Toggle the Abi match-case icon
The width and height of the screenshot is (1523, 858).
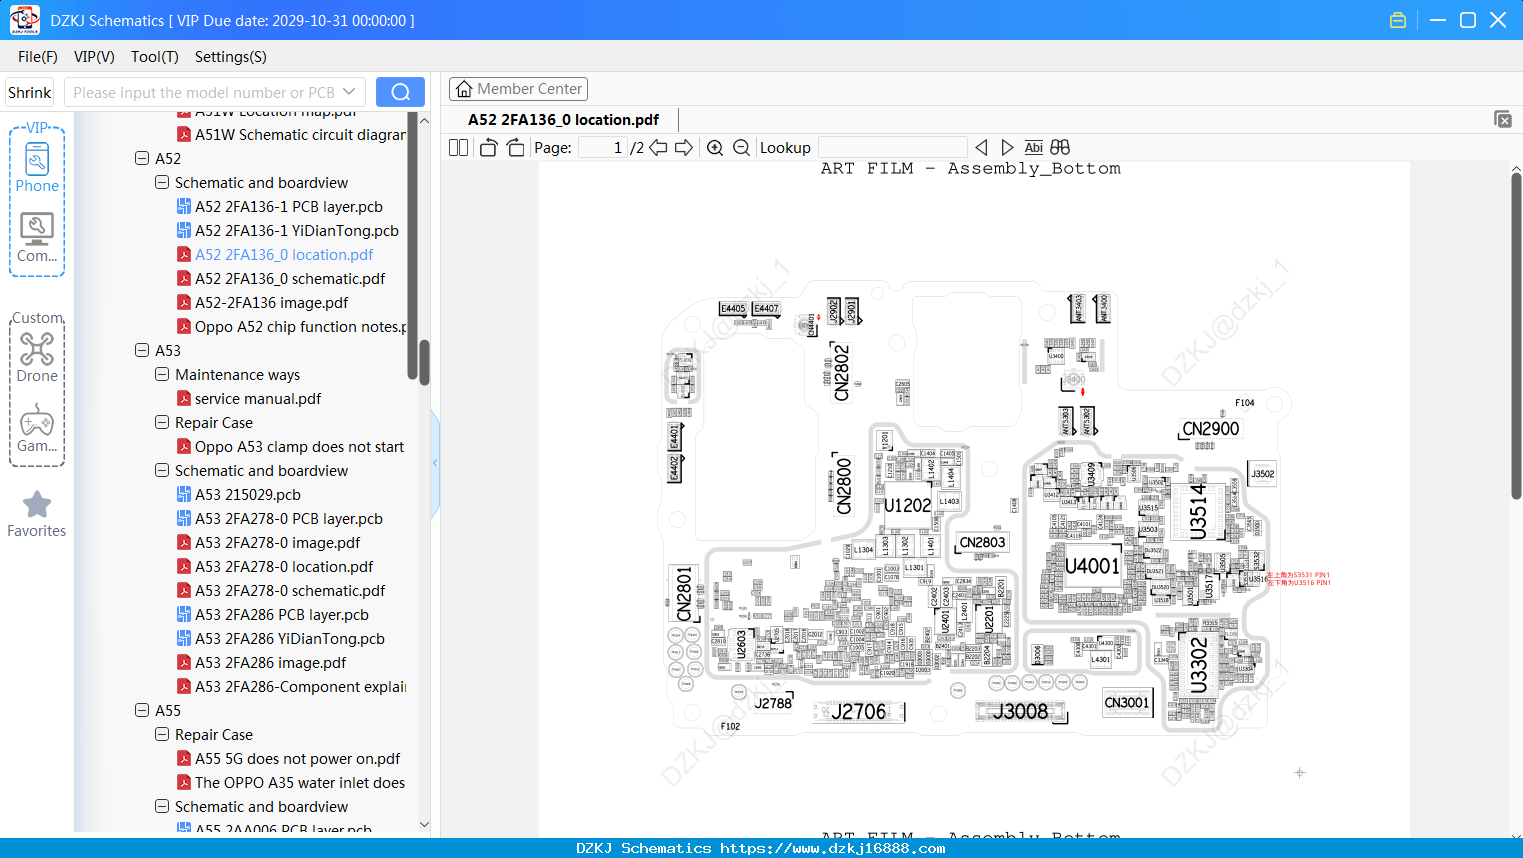[x=1034, y=148]
